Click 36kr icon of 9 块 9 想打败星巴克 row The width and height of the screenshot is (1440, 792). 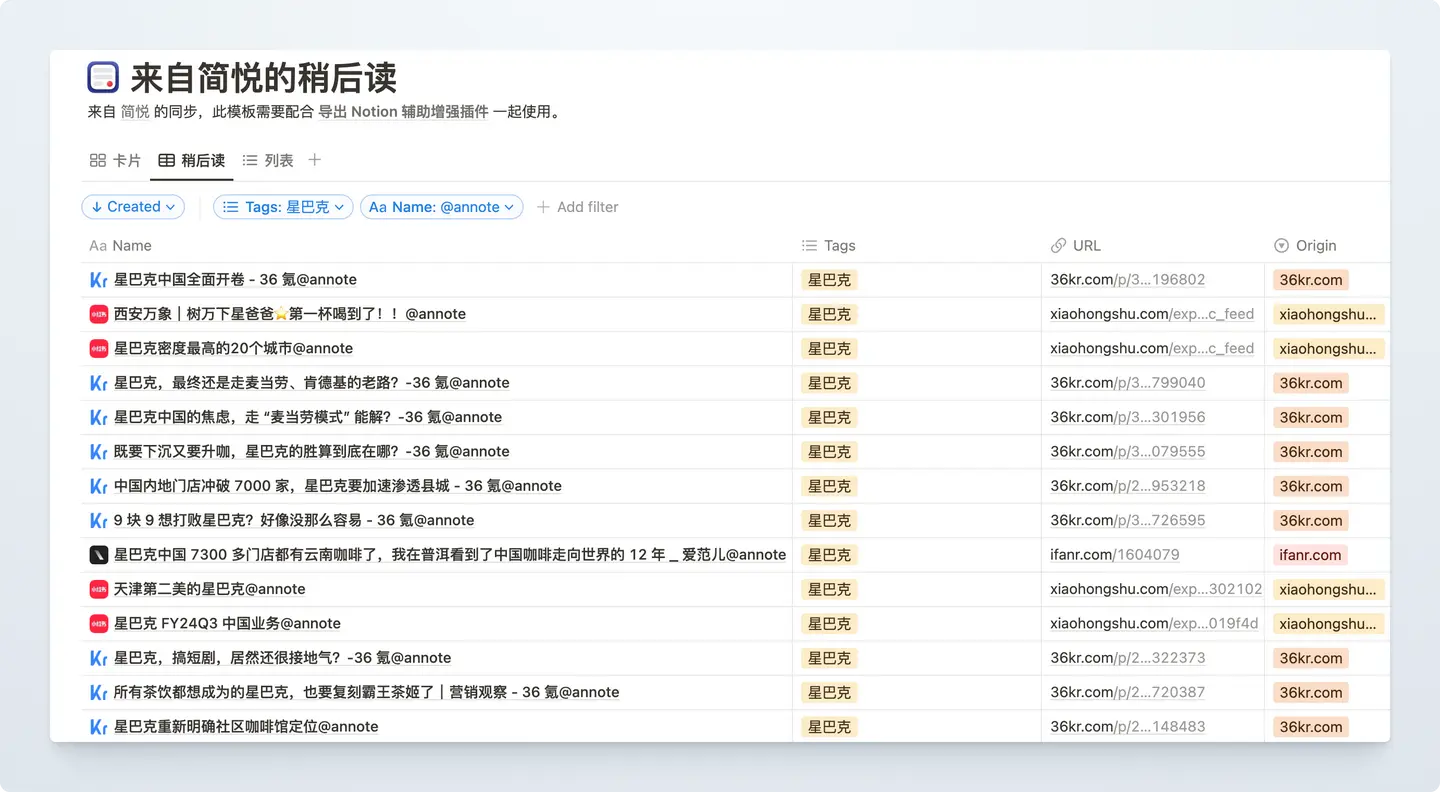point(98,520)
